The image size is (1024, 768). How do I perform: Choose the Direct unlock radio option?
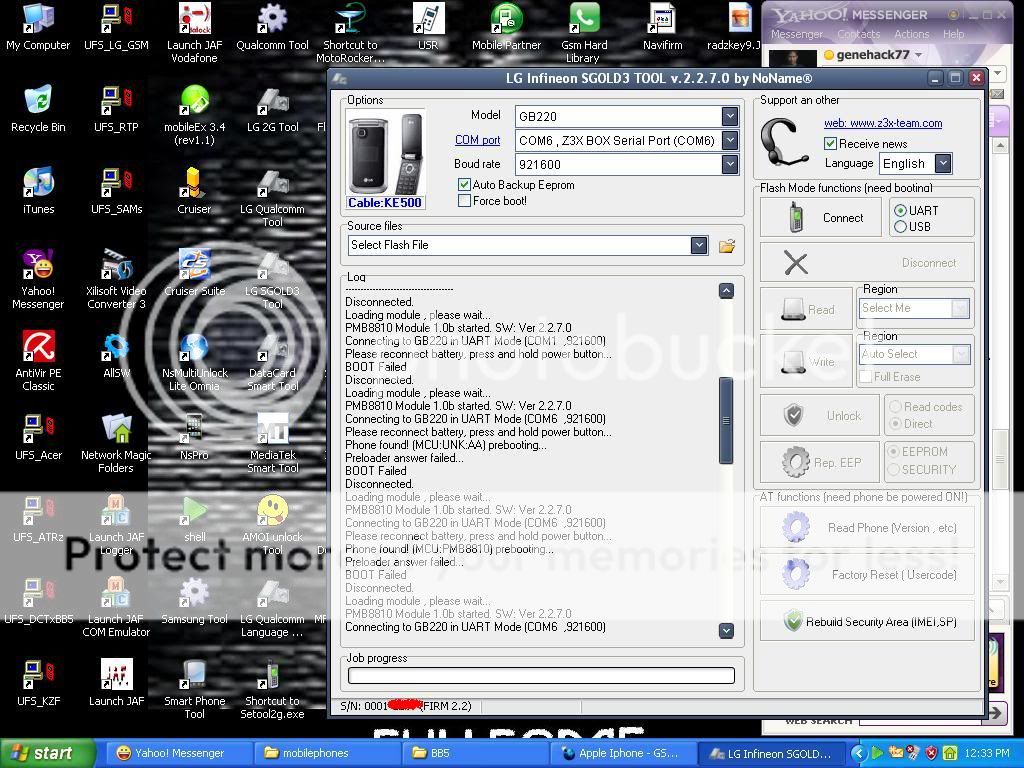click(x=895, y=424)
